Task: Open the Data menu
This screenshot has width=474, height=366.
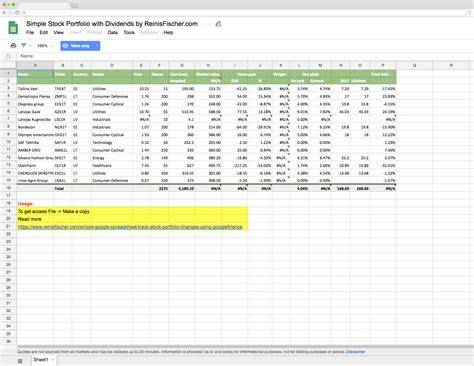Action: [113, 33]
